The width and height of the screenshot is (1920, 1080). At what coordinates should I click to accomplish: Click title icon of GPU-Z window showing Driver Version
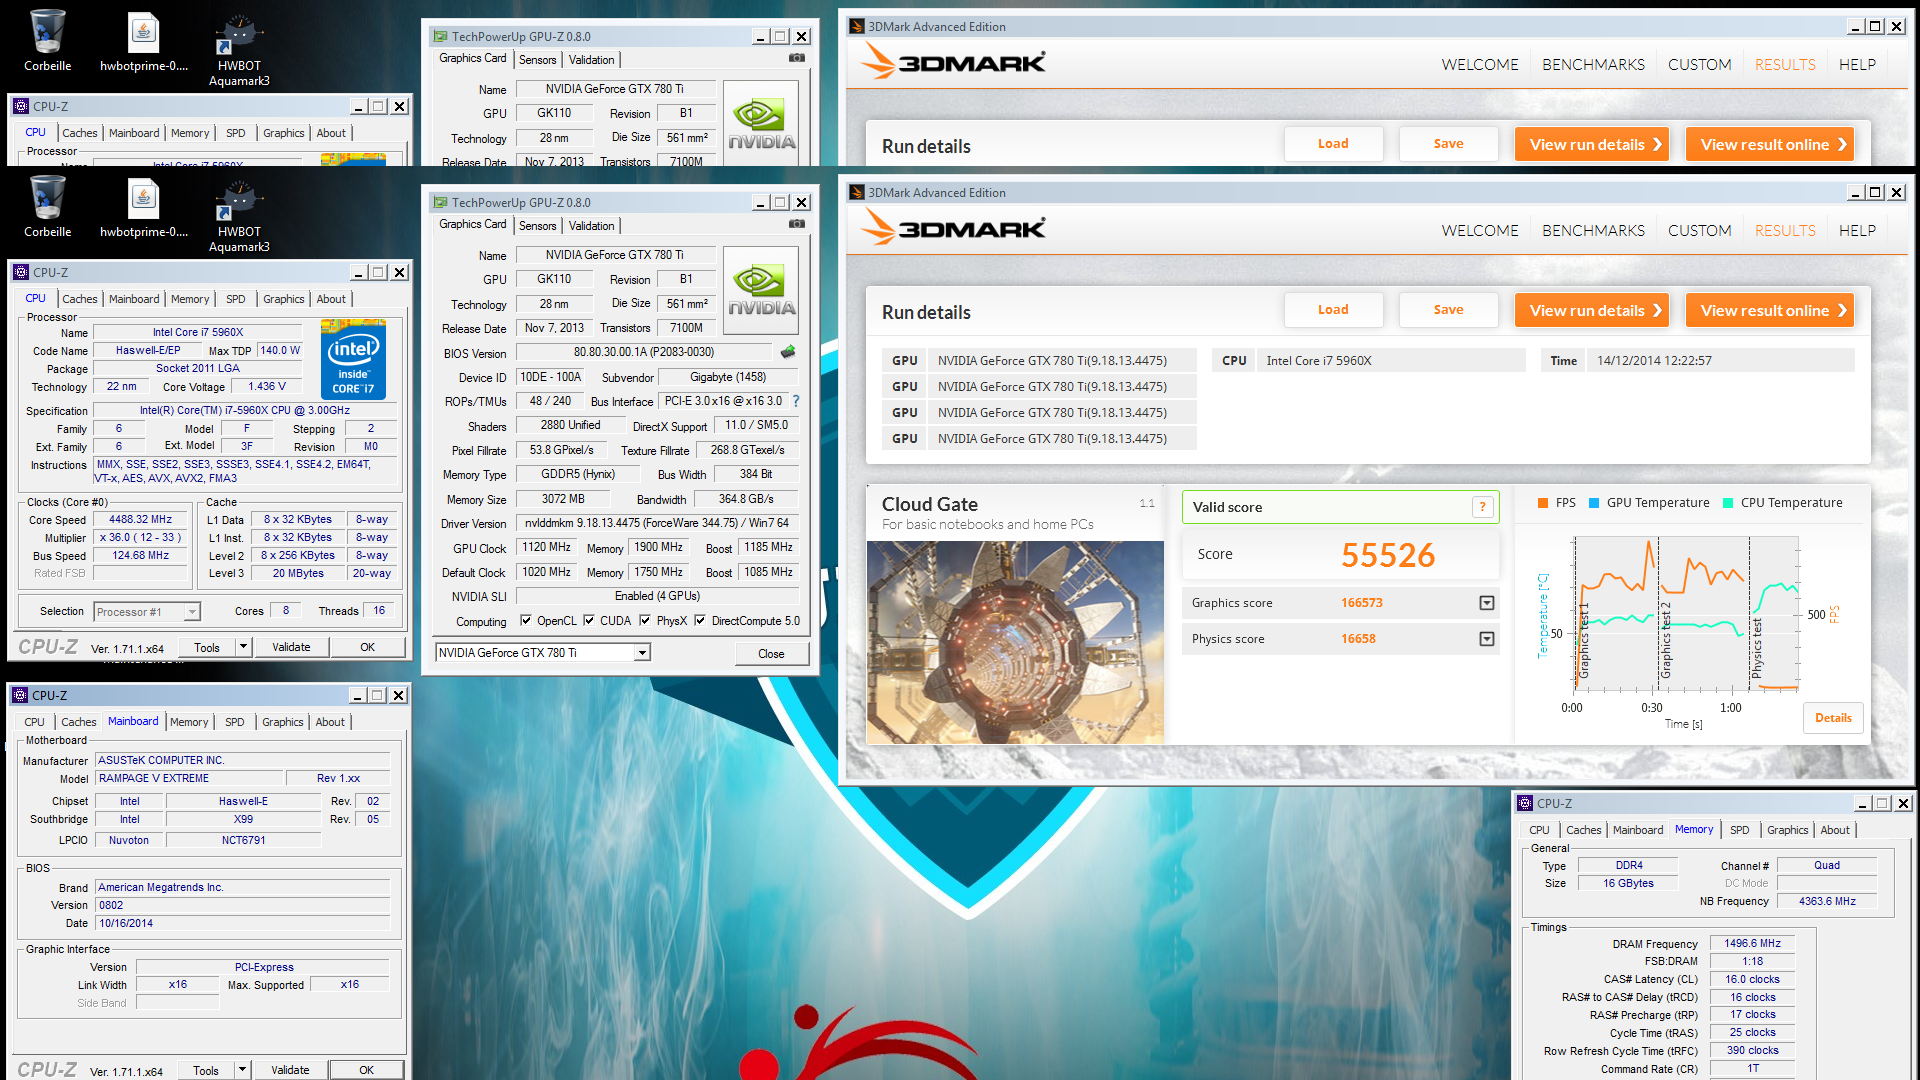click(x=439, y=202)
